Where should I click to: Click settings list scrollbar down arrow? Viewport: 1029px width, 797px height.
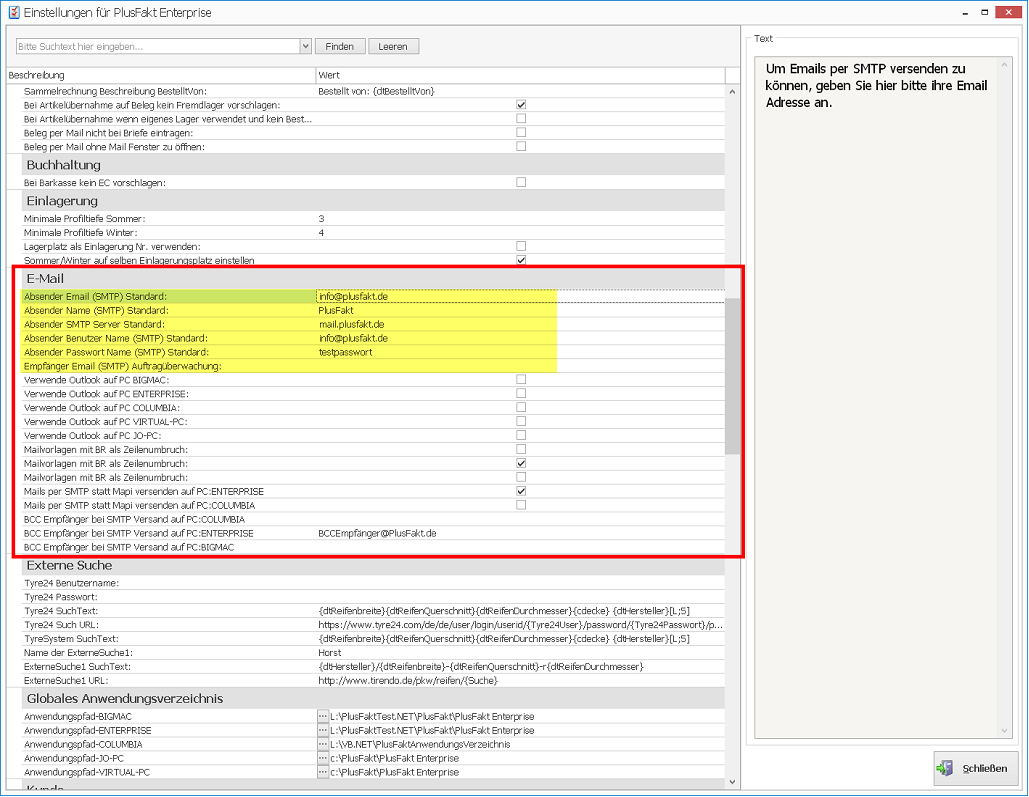tap(732, 782)
